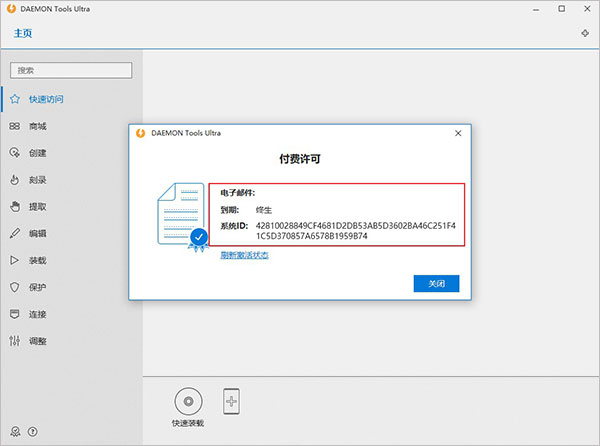The width and height of the screenshot is (600, 446).
Task: Click the 快速装载 label under disc
Action: [x=188, y=423]
